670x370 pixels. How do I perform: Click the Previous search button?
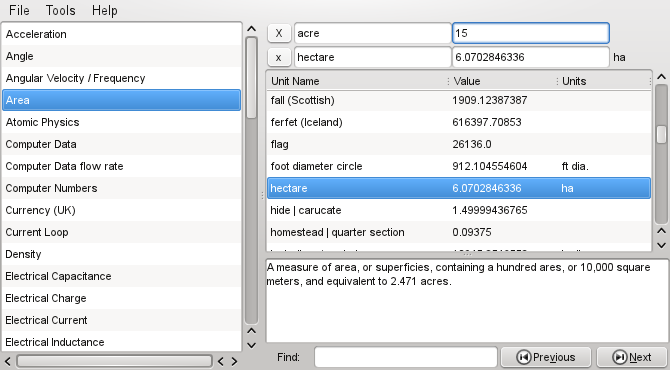click(x=546, y=357)
